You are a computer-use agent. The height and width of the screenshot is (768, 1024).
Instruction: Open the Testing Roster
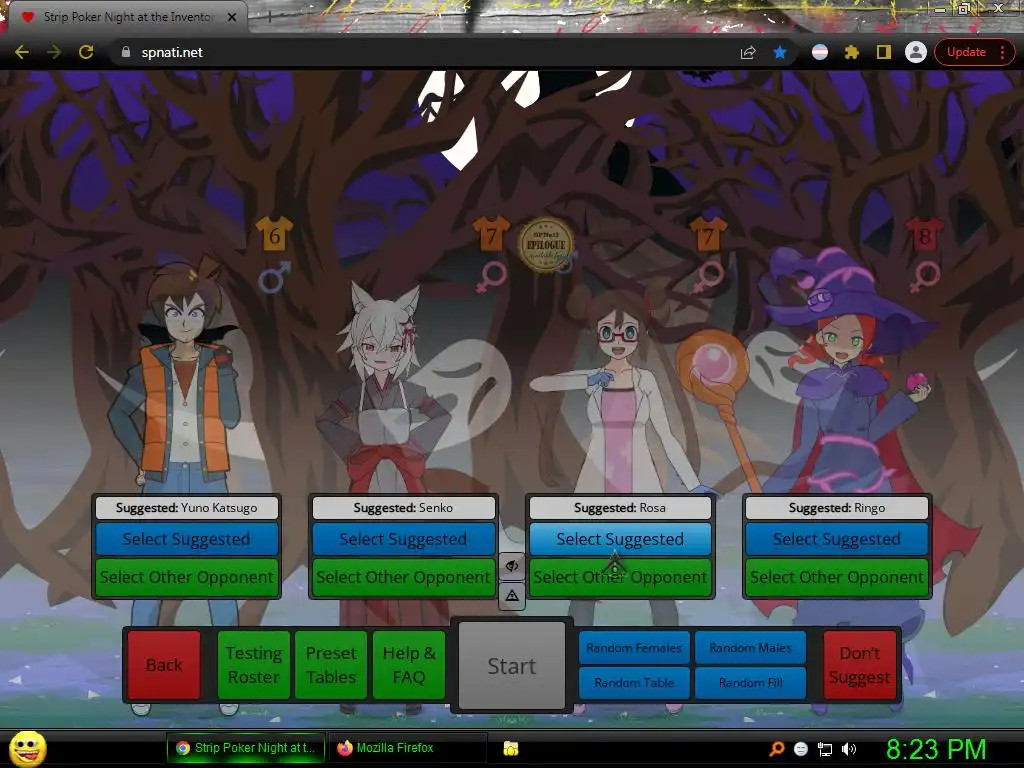253,665
